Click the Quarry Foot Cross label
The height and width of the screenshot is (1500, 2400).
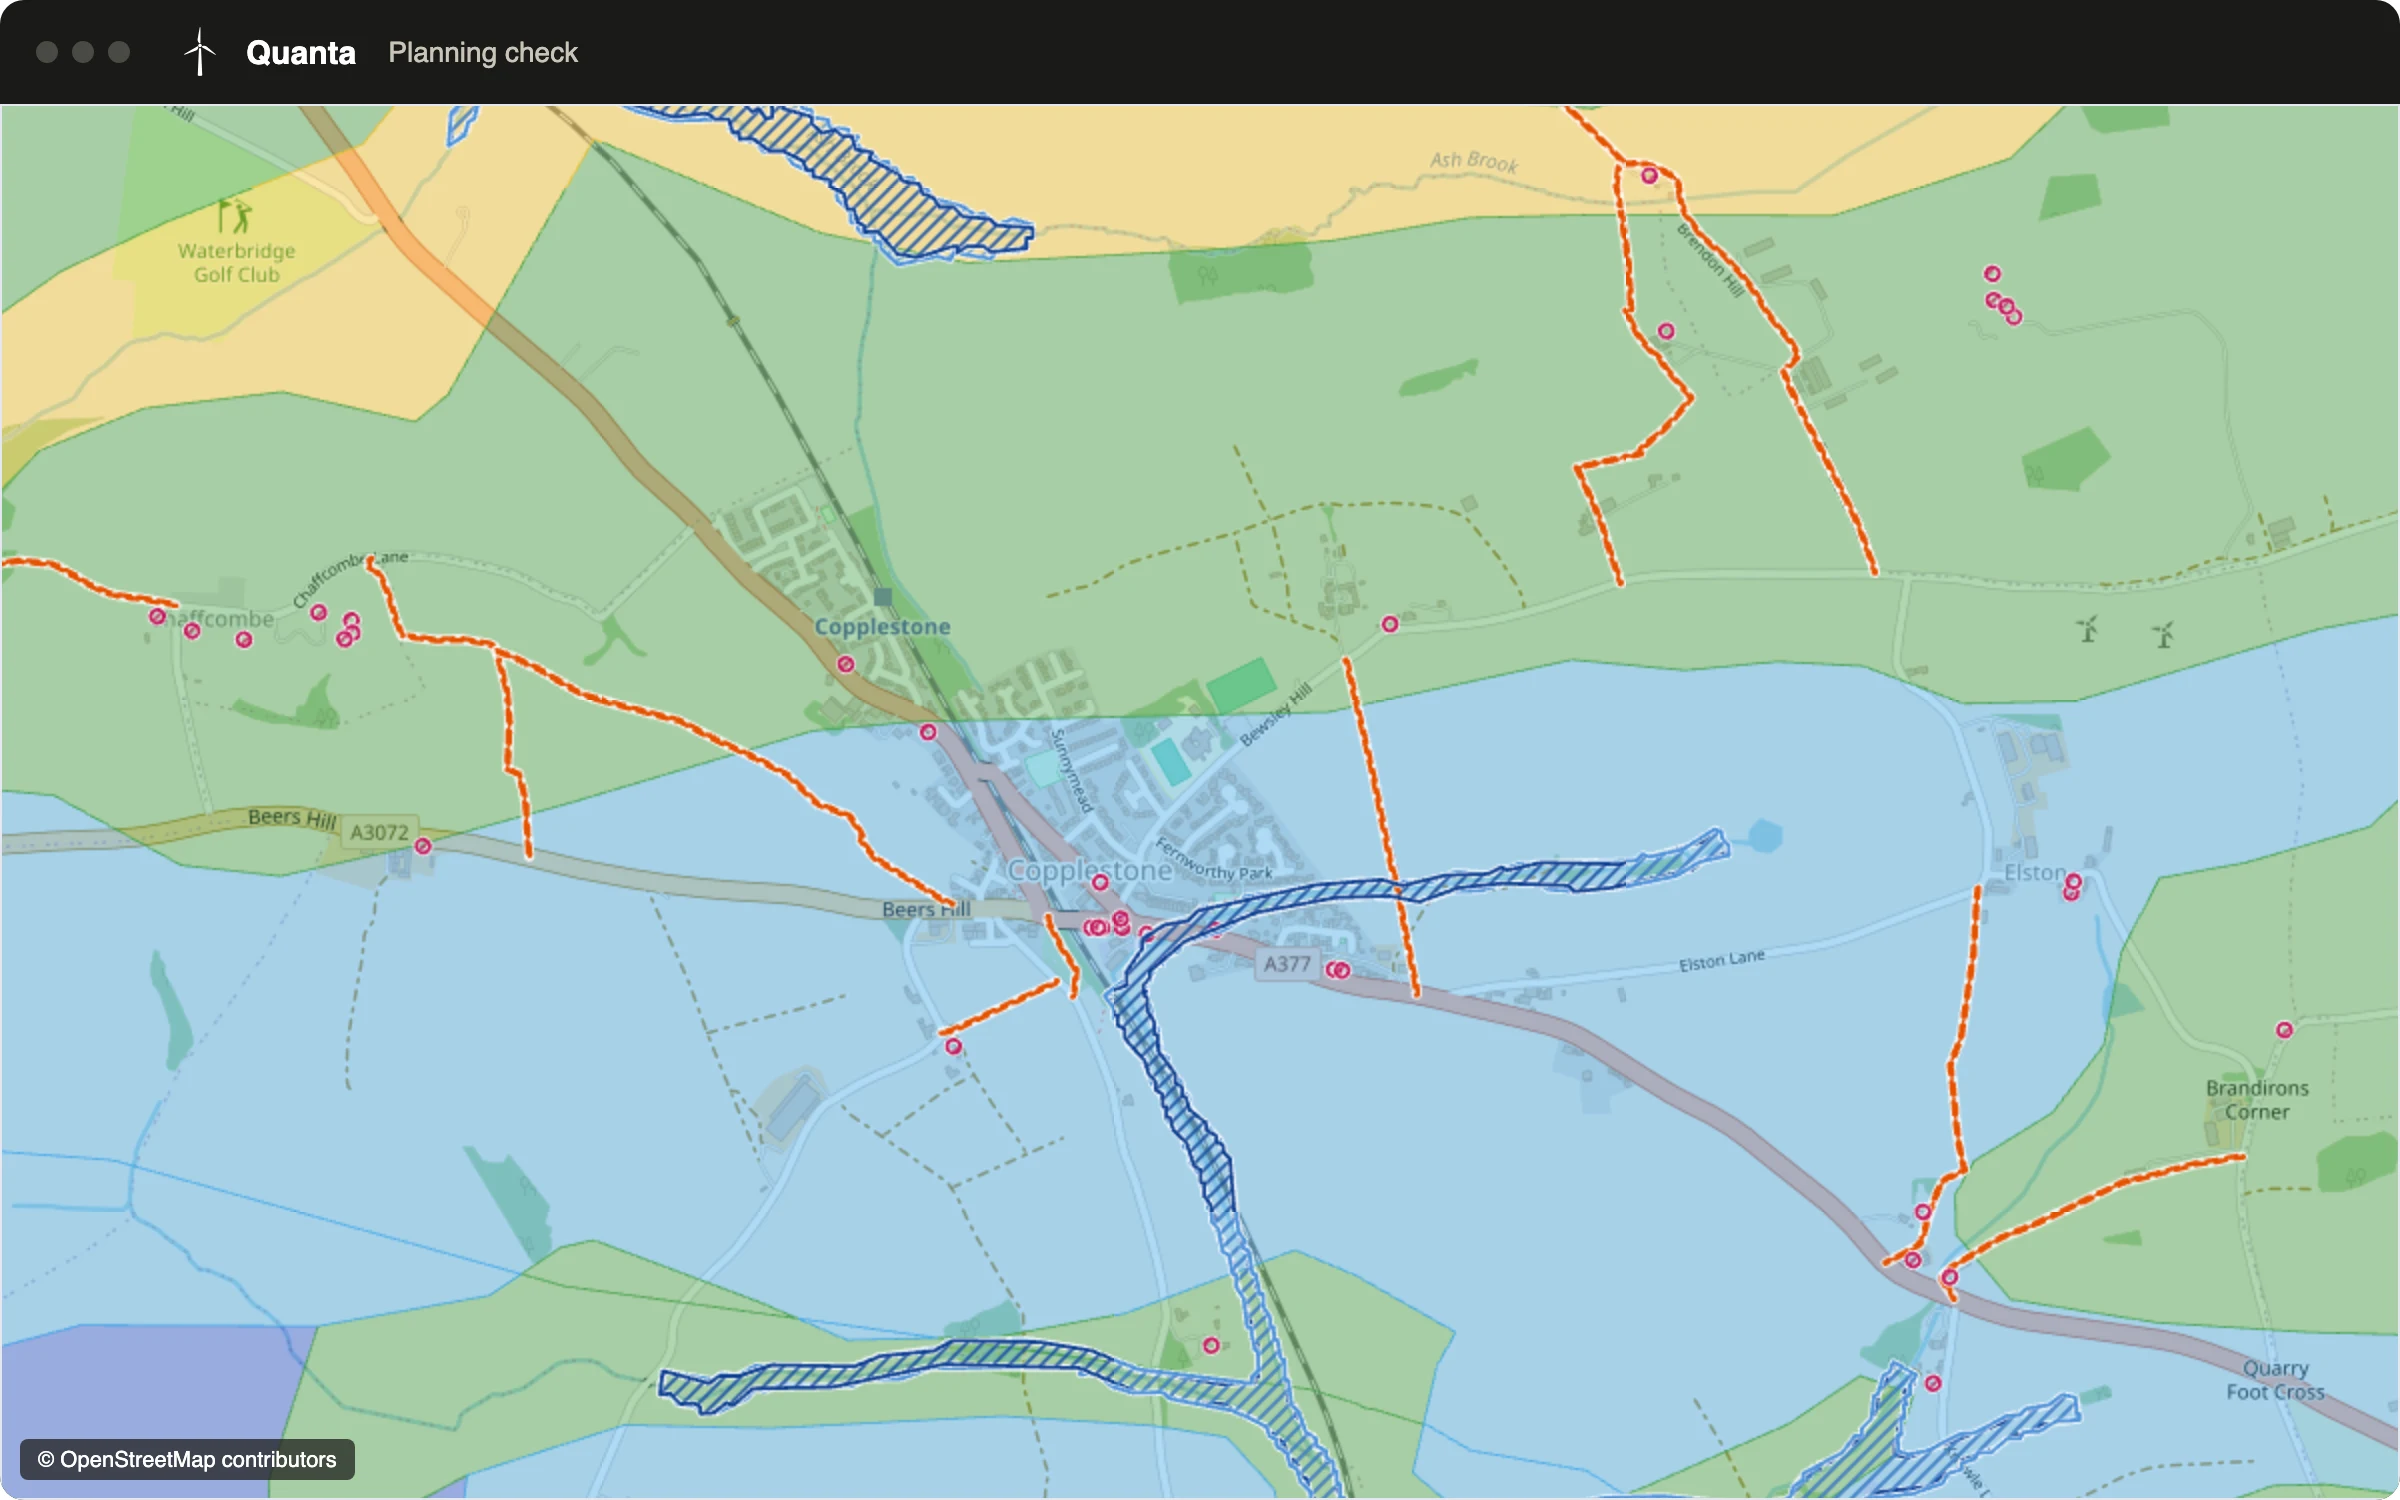tap(2275, 1380)
